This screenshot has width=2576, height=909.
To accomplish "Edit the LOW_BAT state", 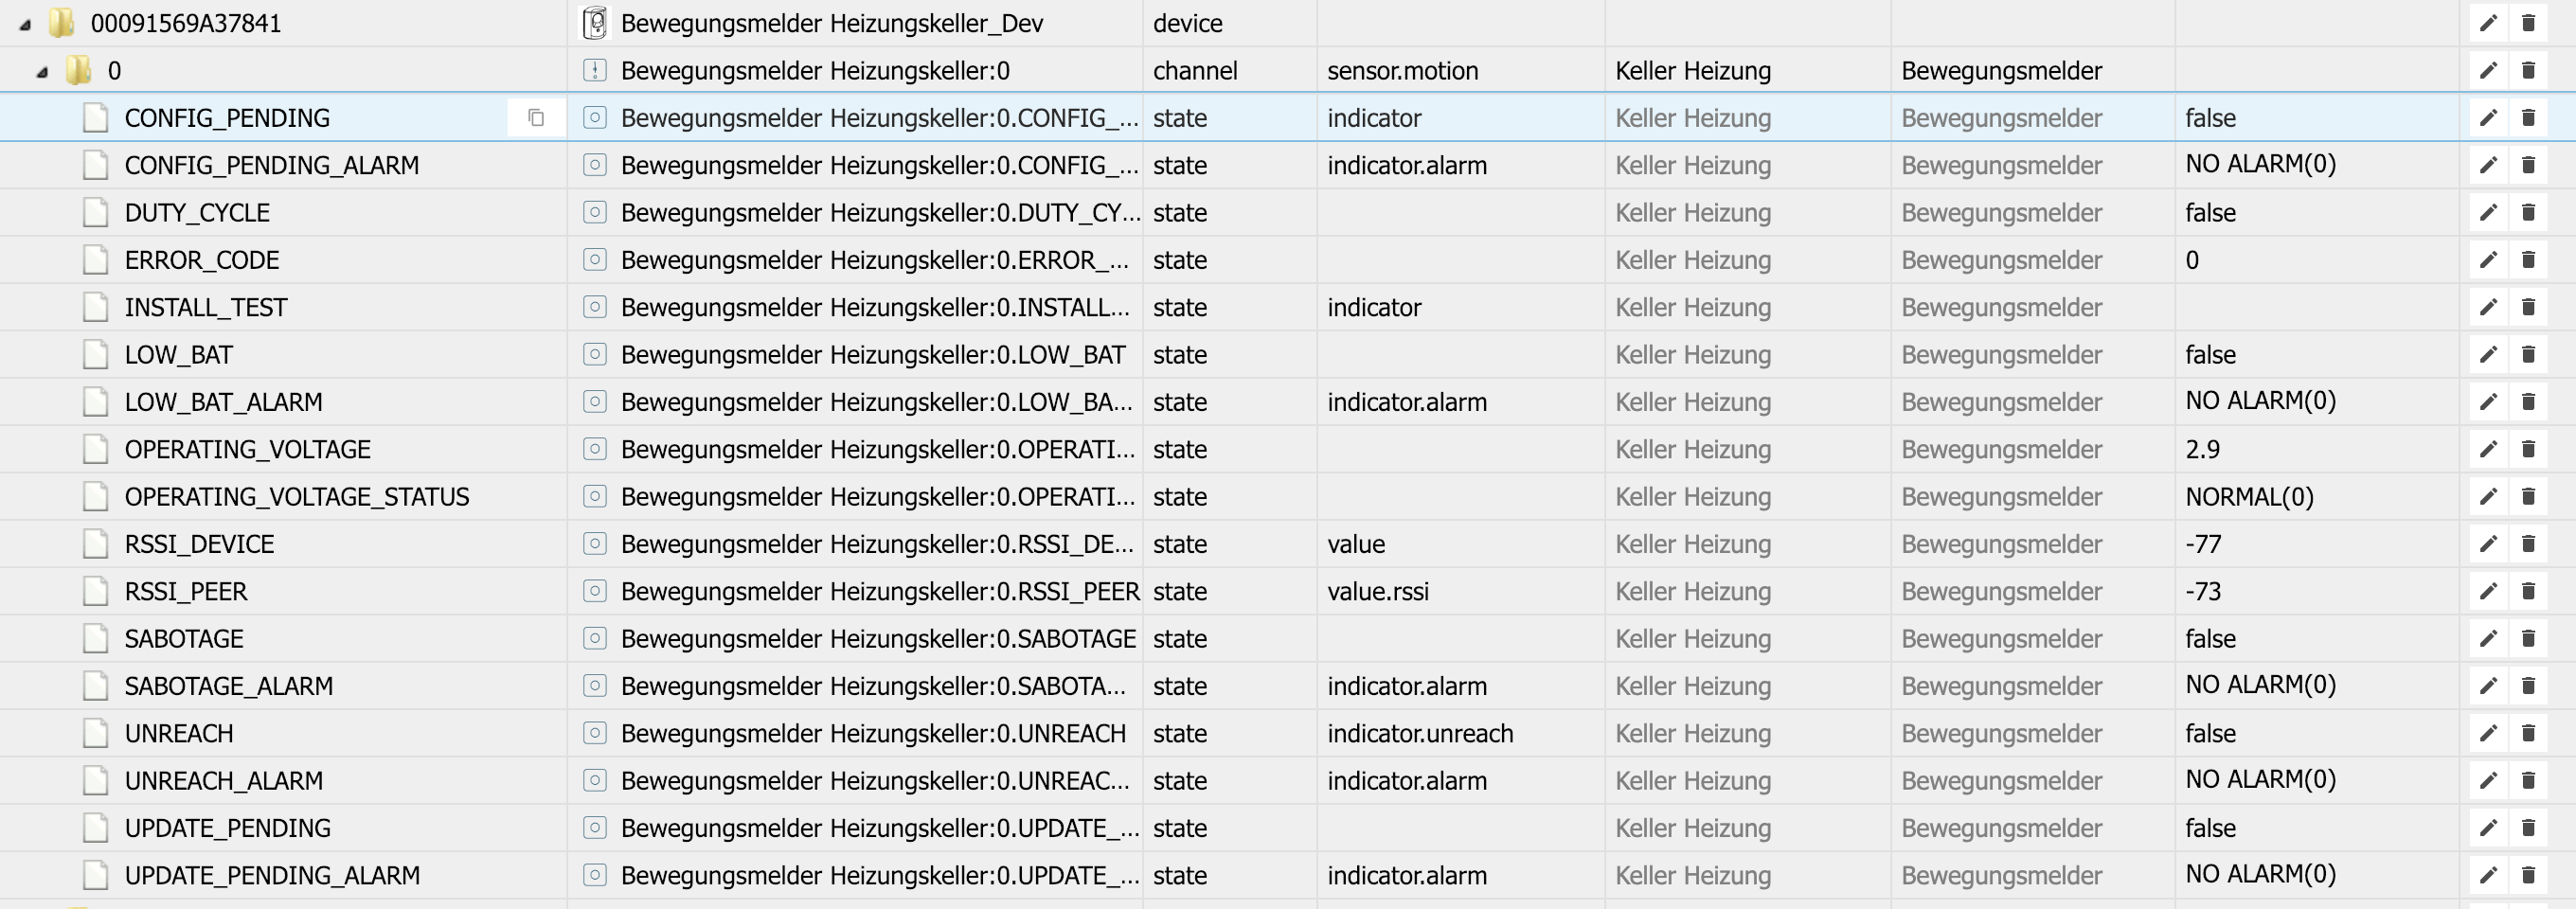I will tap(2488, 354).
